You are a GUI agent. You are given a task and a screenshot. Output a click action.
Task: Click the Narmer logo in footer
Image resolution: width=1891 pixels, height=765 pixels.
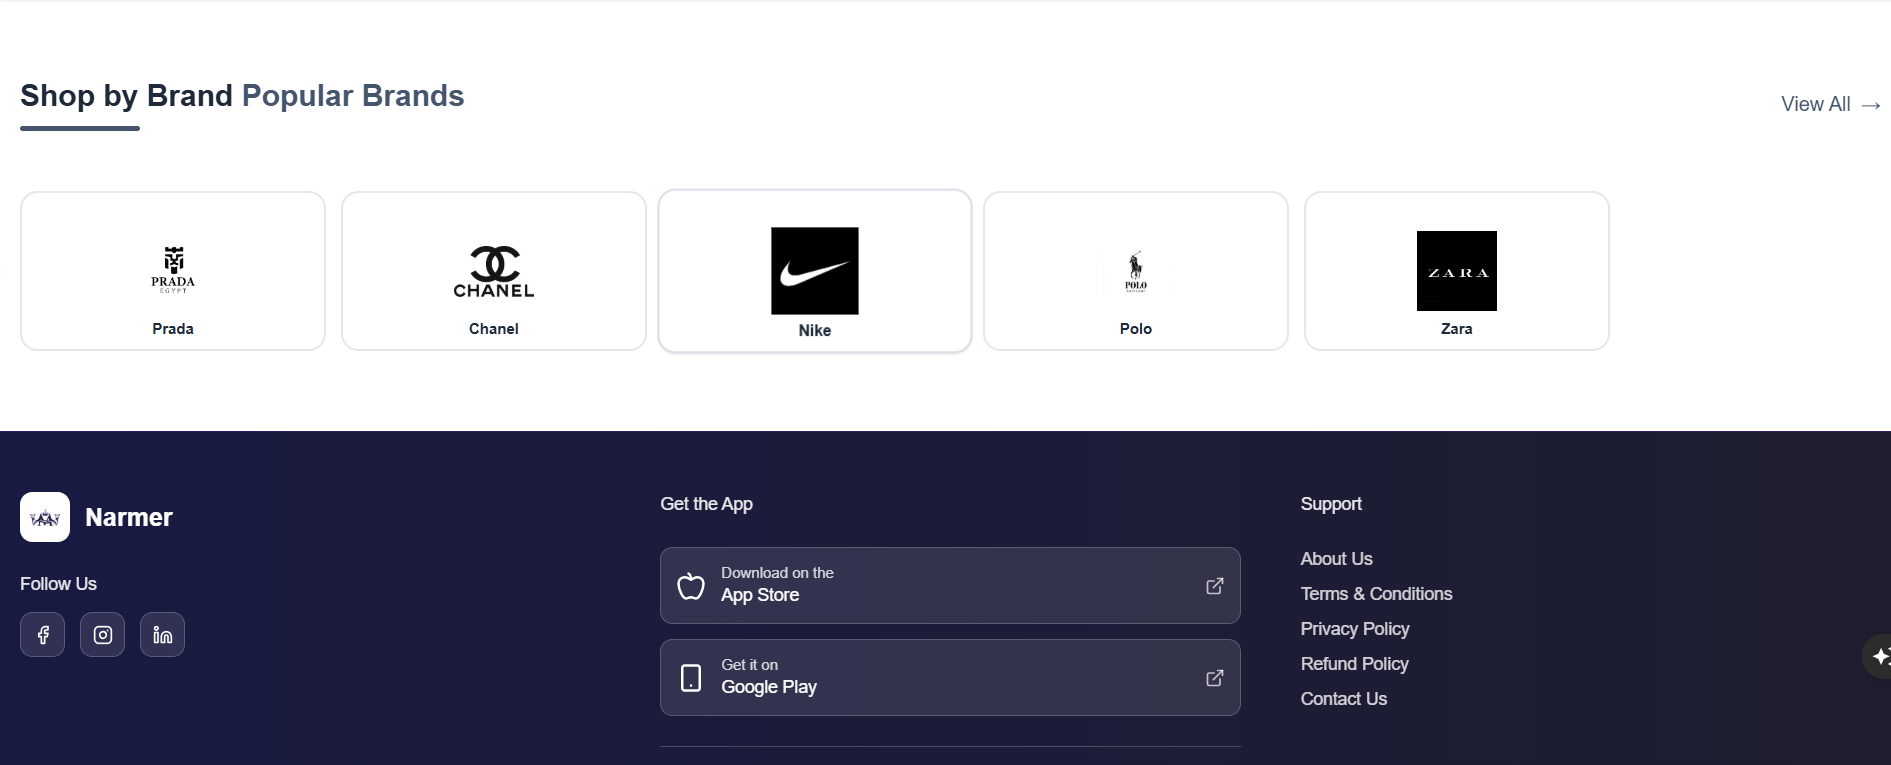[x=45, y=517]
